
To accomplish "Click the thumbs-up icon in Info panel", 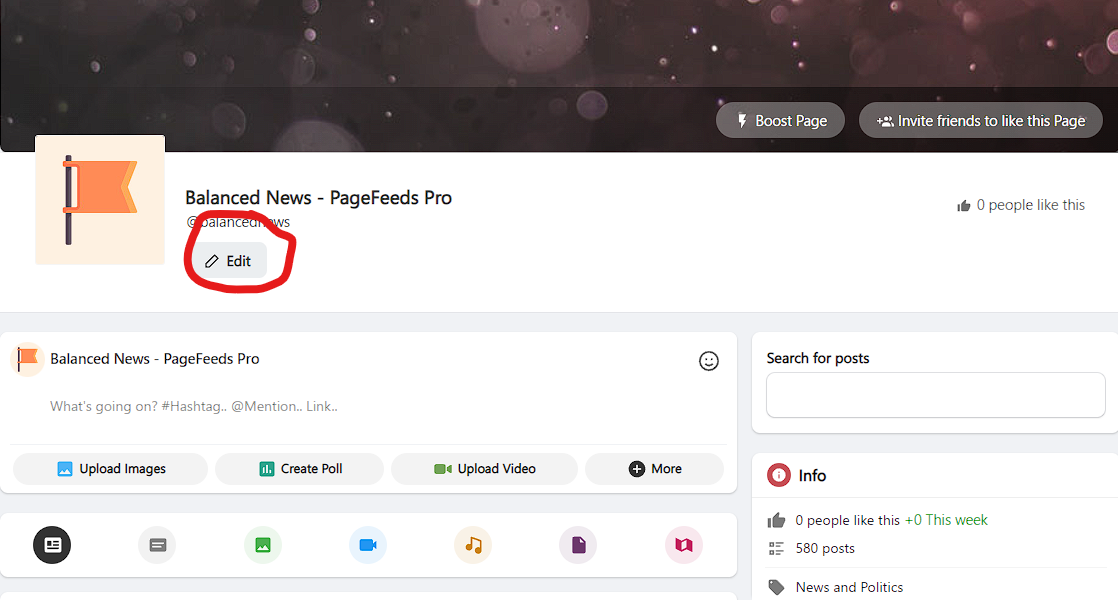I will (x=776, y=520).
